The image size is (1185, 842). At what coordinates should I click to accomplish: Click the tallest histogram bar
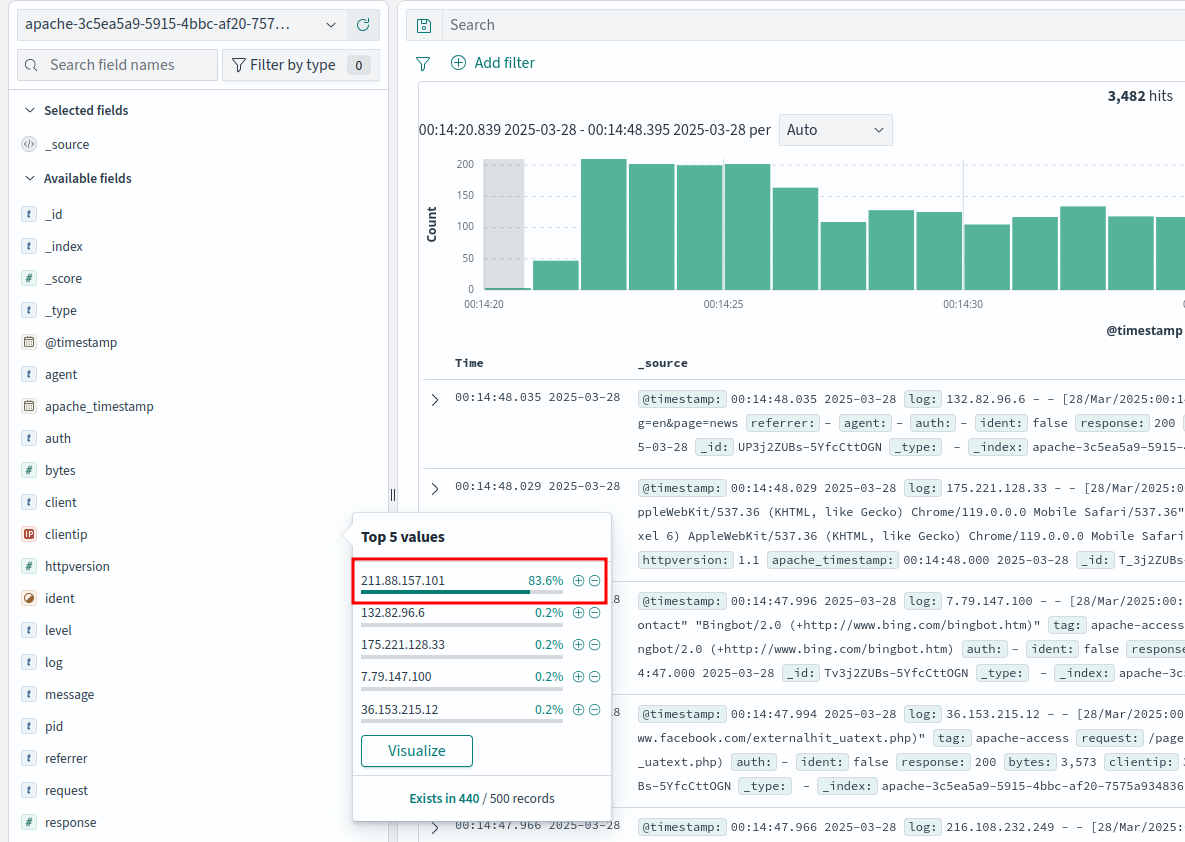tap(604, 224)
